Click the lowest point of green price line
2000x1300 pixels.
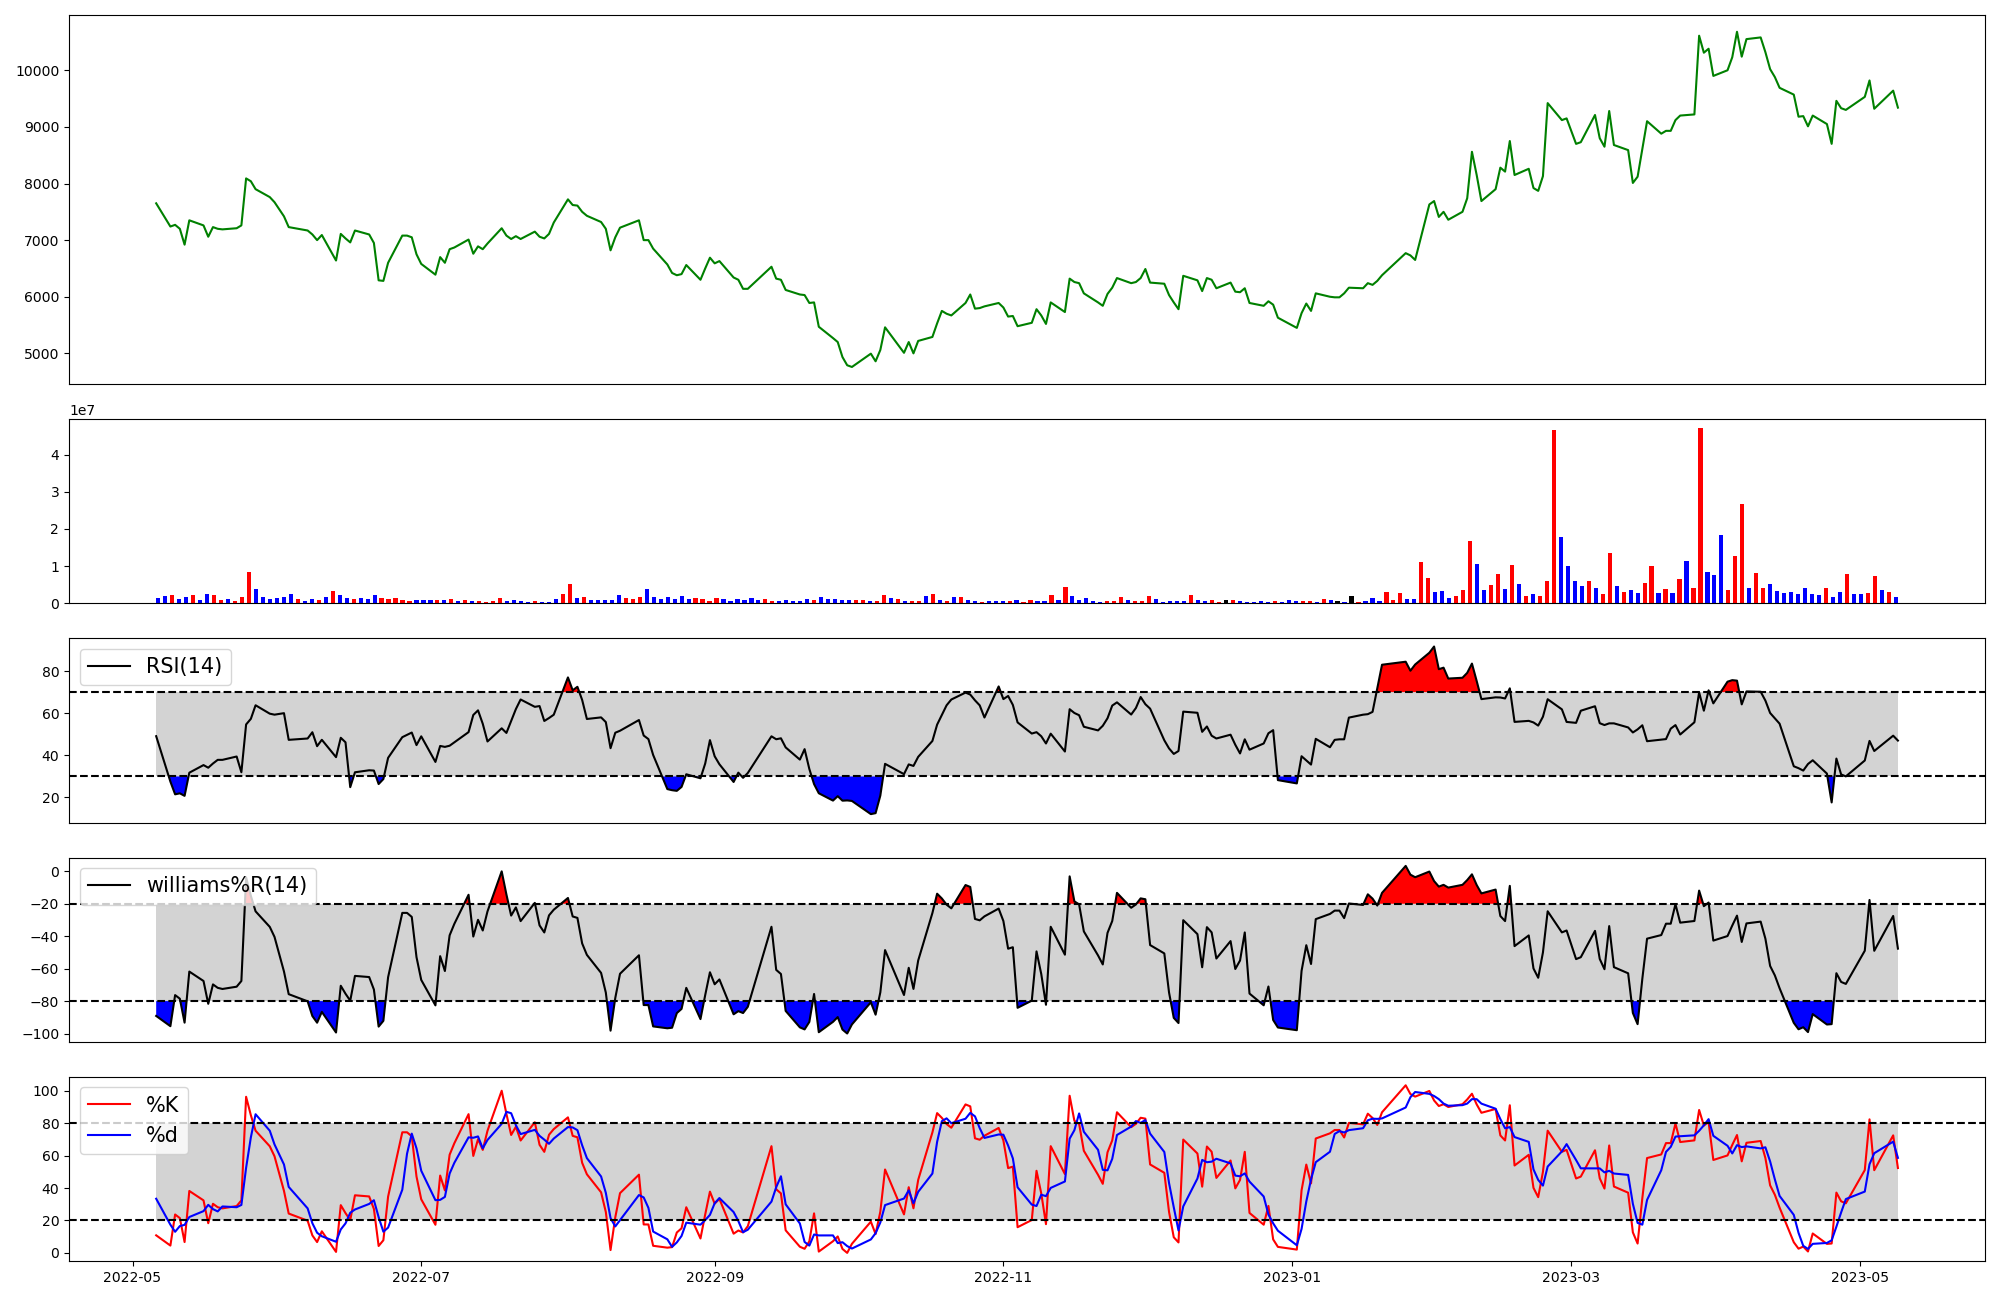click(x=850, y=367)
